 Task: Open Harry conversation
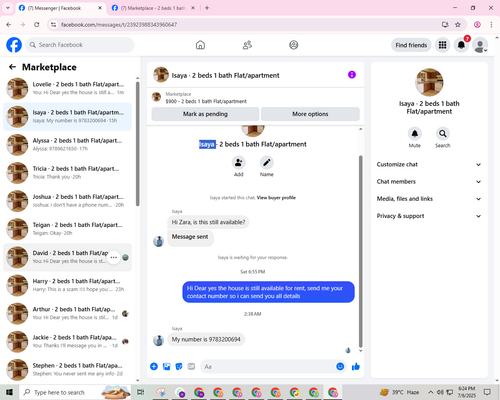(67, 285)
